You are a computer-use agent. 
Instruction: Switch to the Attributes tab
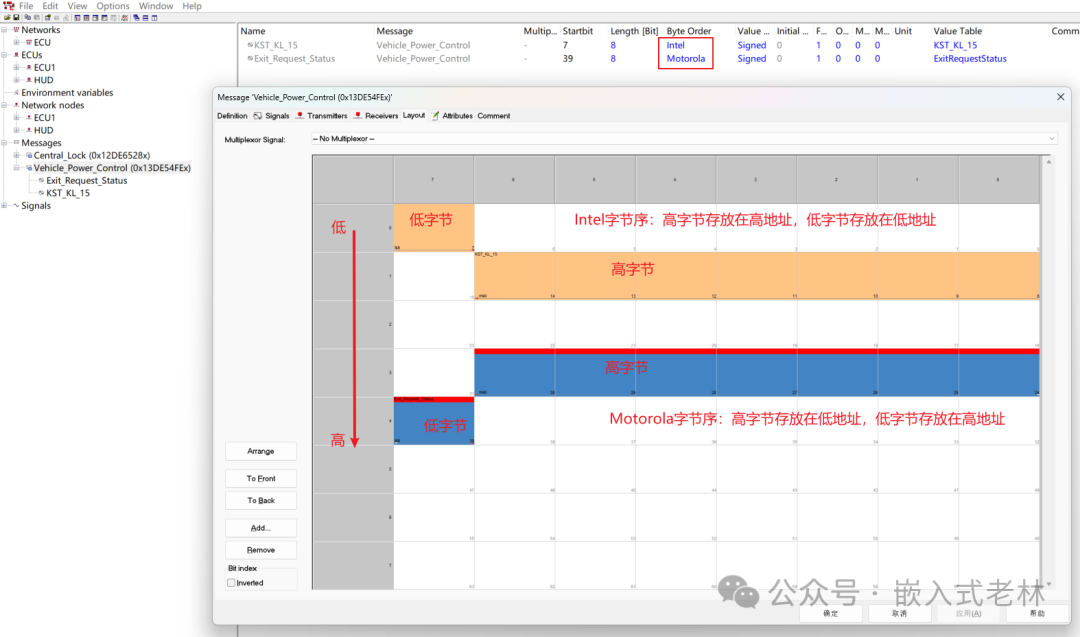tap(452, 116)
